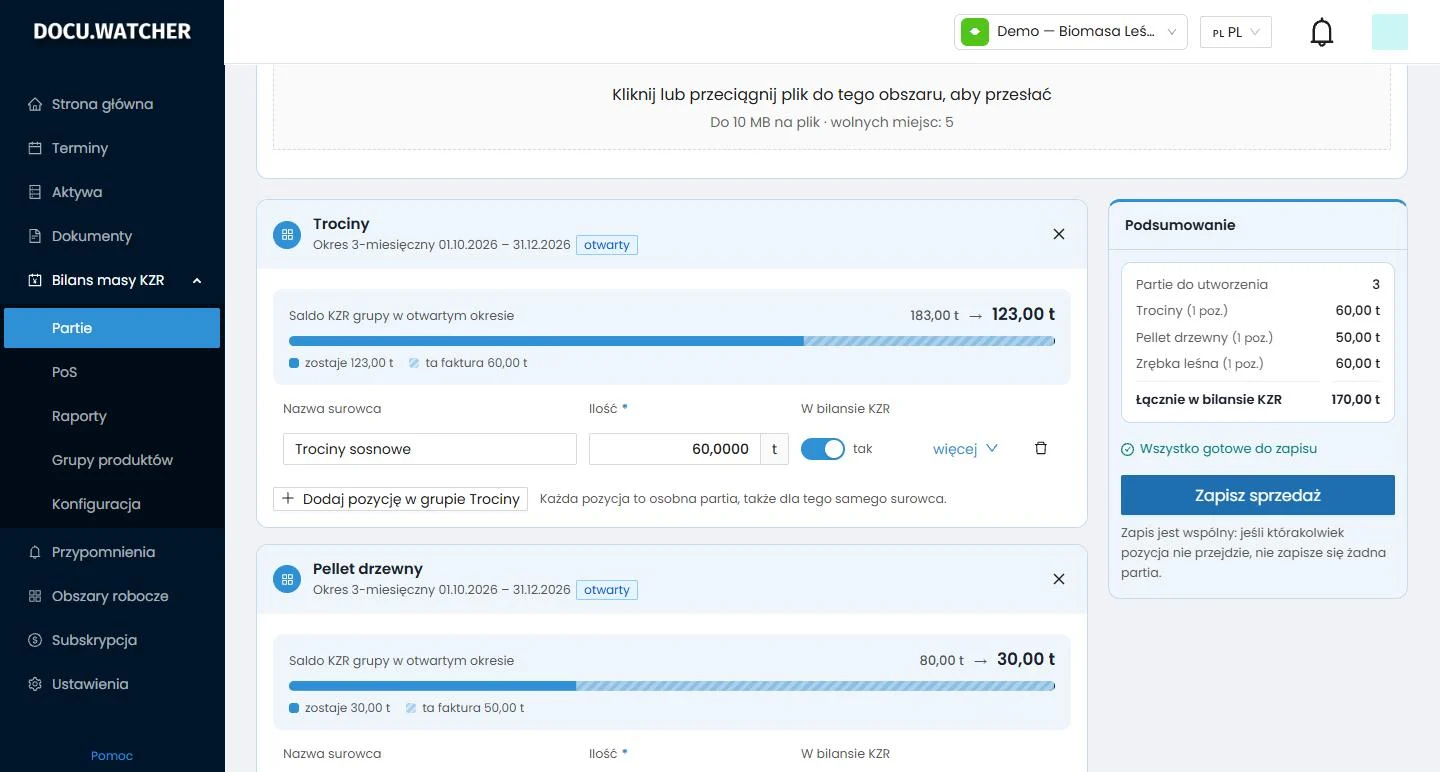Click the Trociny group grid icon
The image size is (1440, 772).
pos(287,234)
